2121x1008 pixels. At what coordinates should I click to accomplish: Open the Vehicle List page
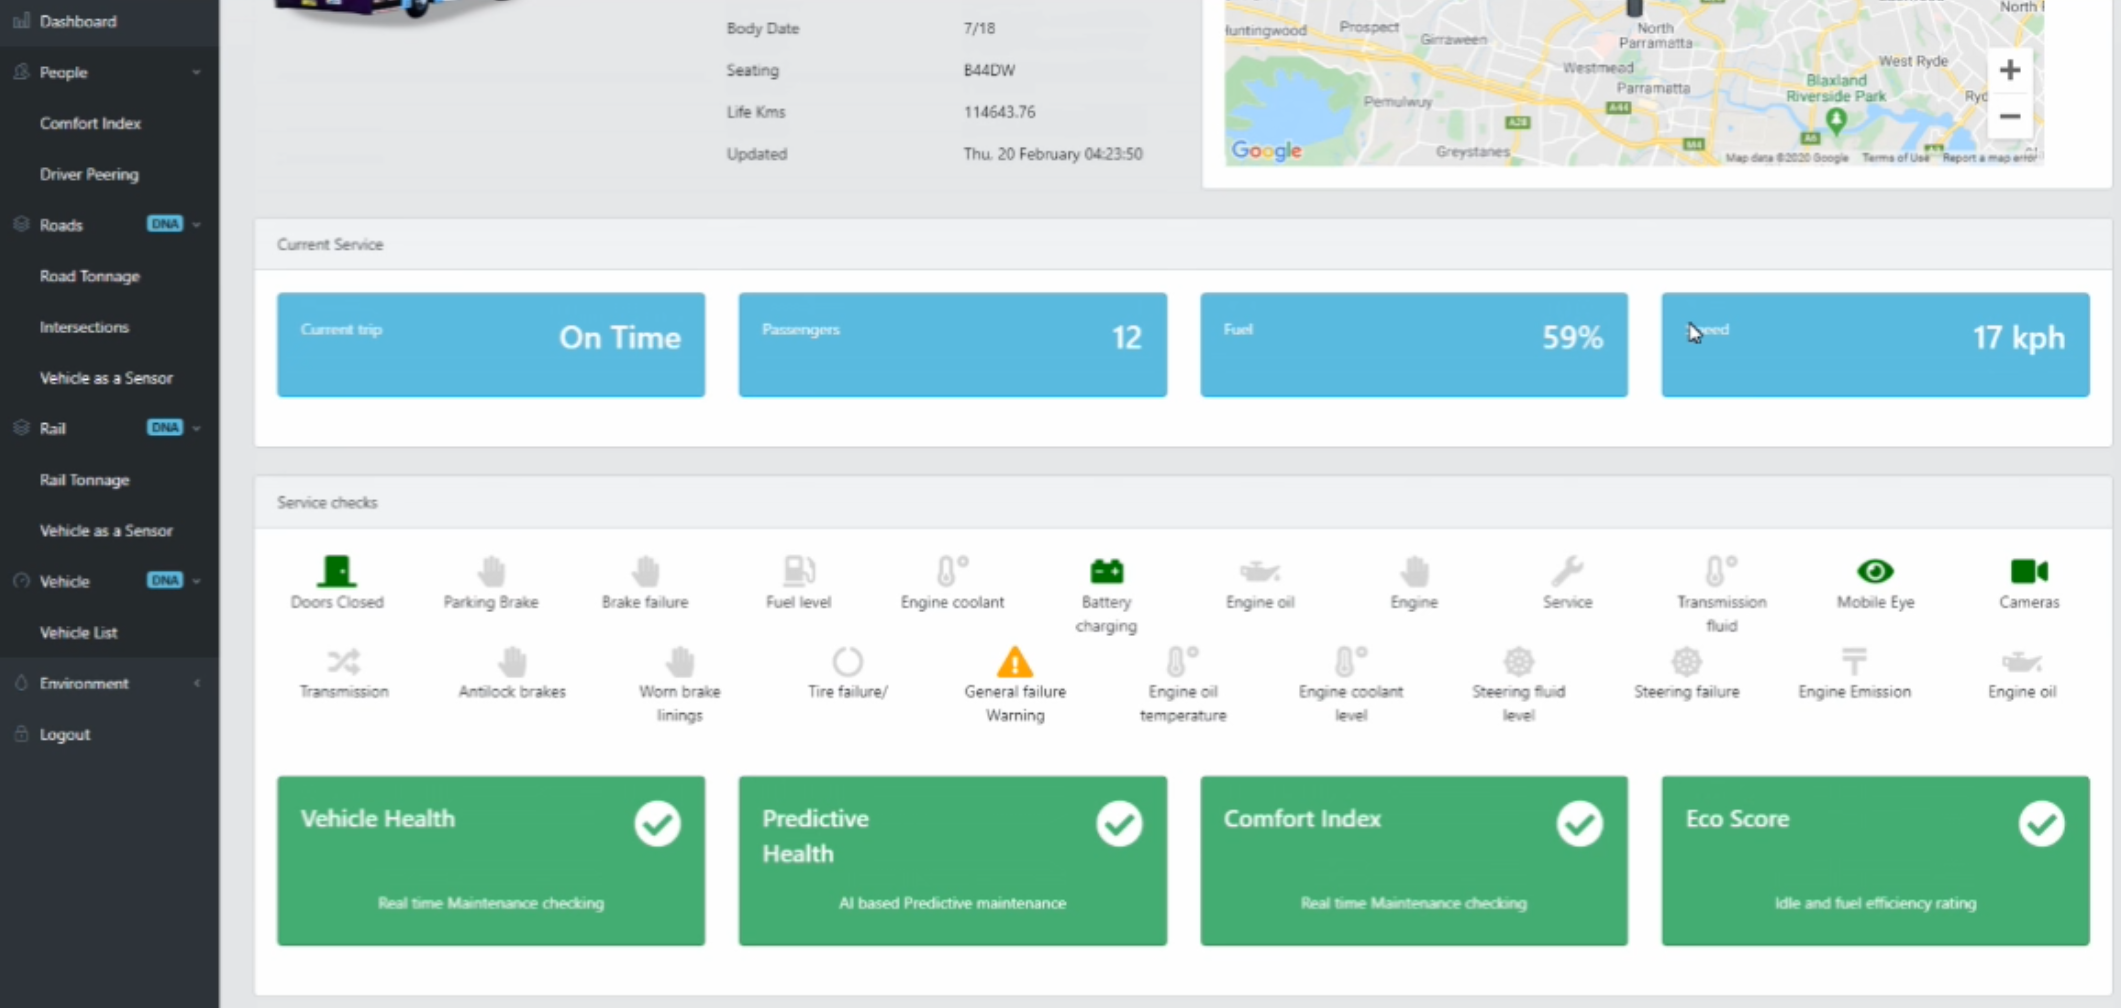pos(78,632)
